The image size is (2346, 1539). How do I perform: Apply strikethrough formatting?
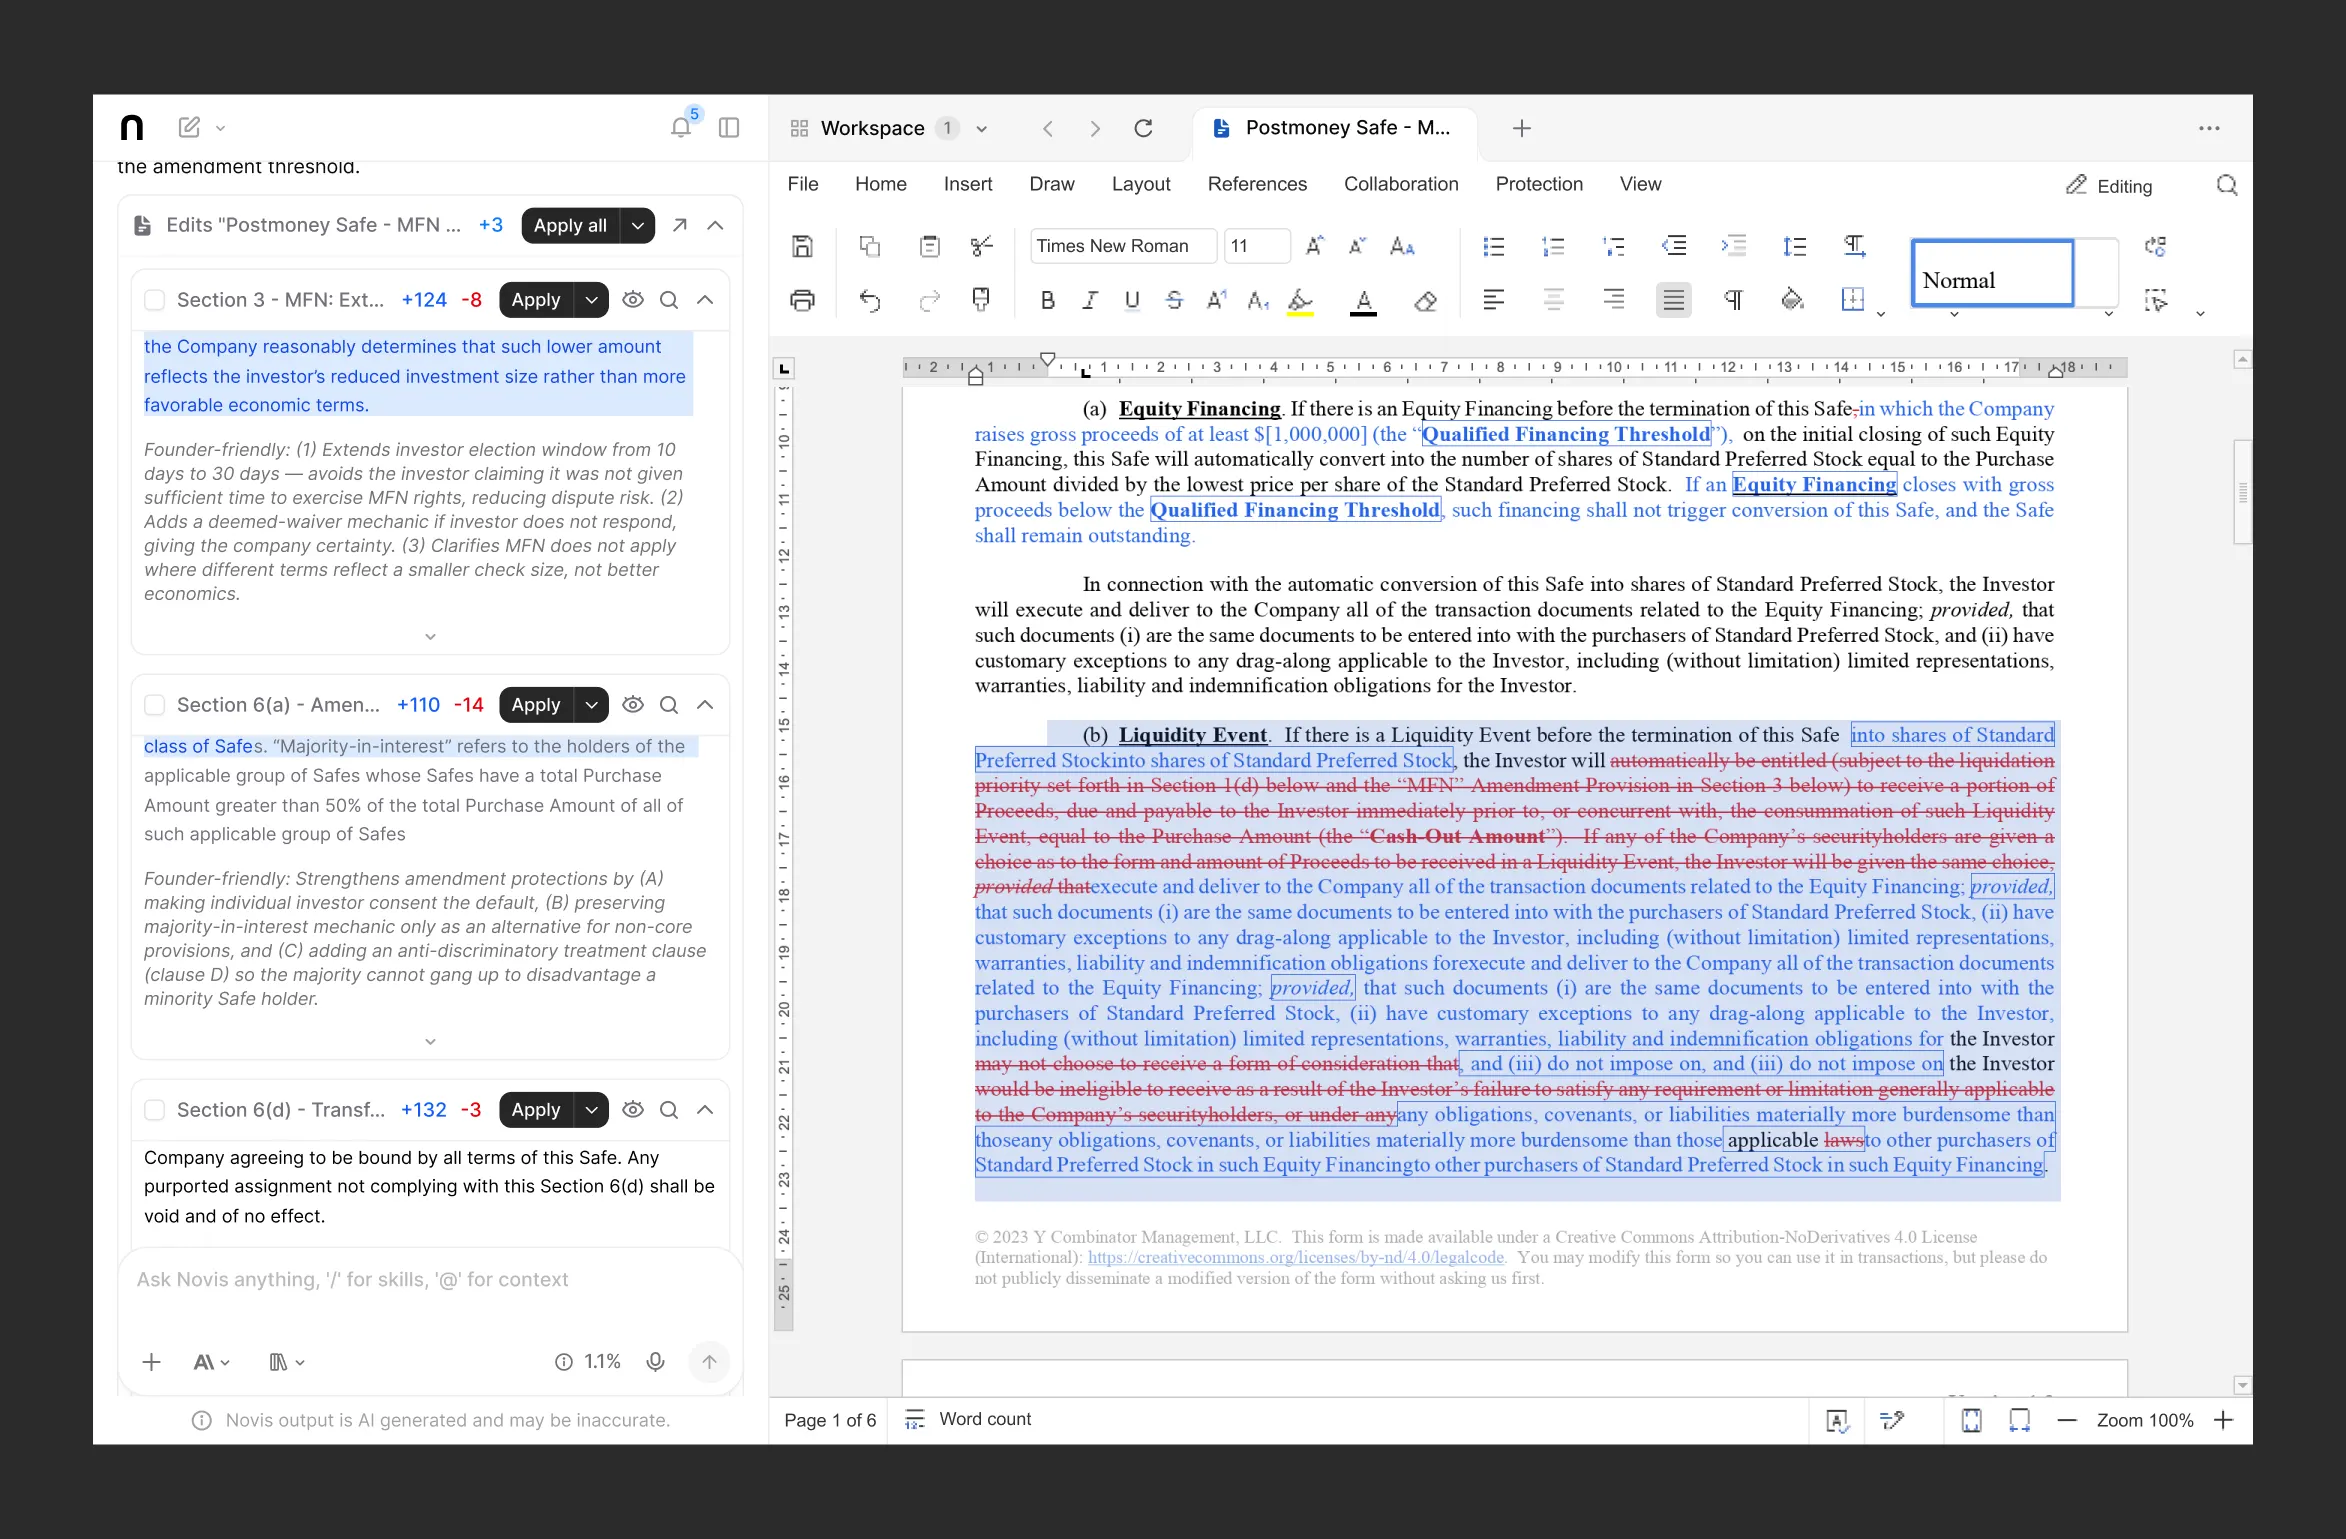coord(1174,300)
